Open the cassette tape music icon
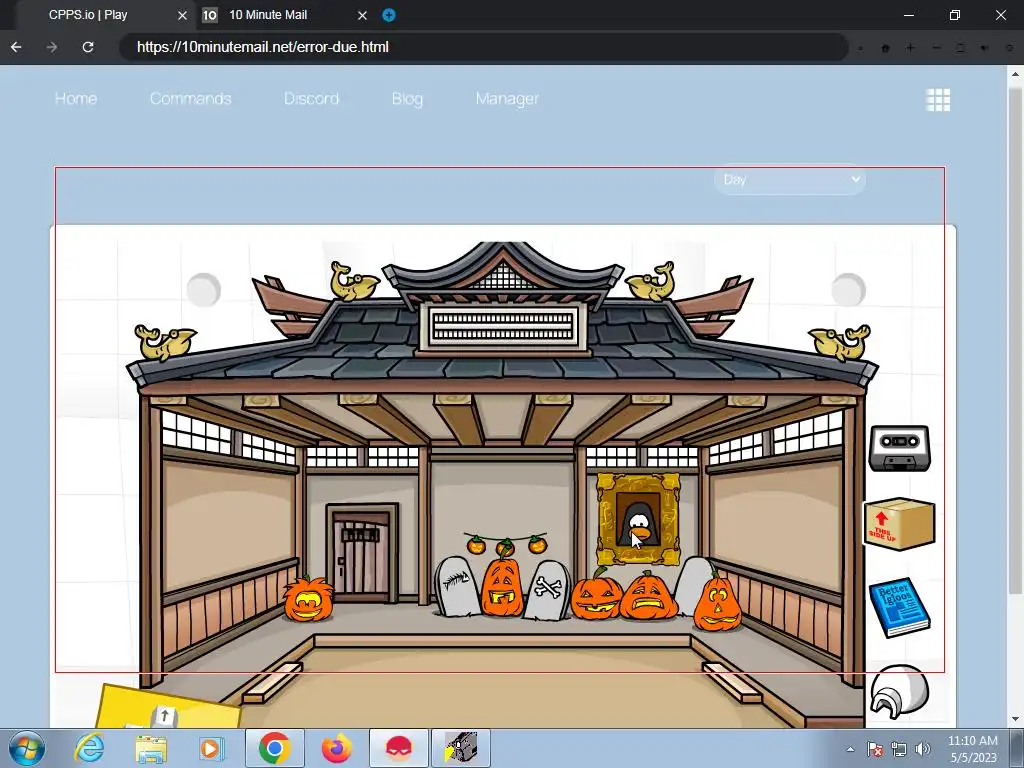 (899, 448)
